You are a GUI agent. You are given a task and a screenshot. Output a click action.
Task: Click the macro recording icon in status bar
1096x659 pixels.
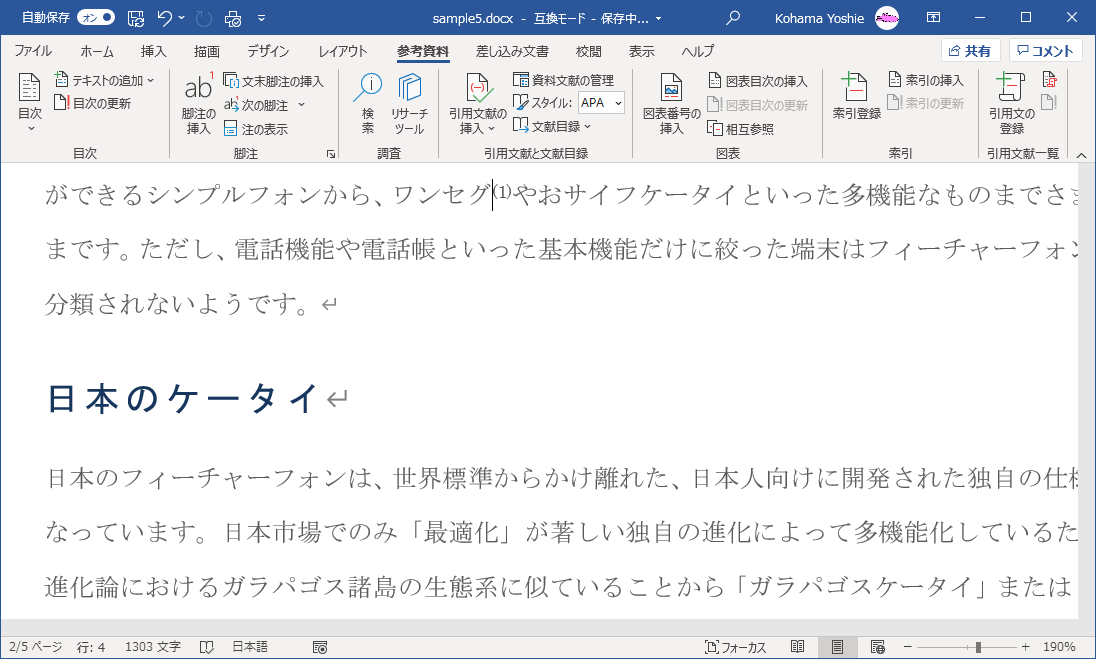coord(319,647)
